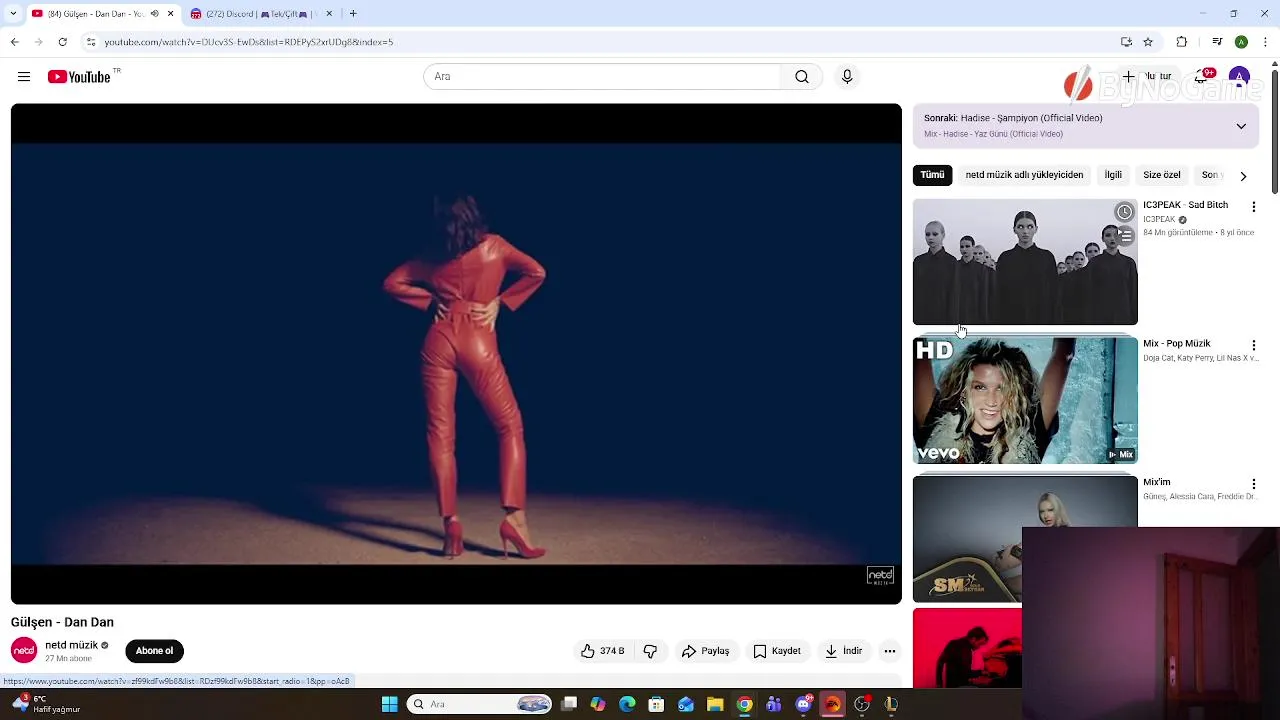Open the YouTube notifications bell
This screenshot has width=1280, height=720.
[1201, 77]
